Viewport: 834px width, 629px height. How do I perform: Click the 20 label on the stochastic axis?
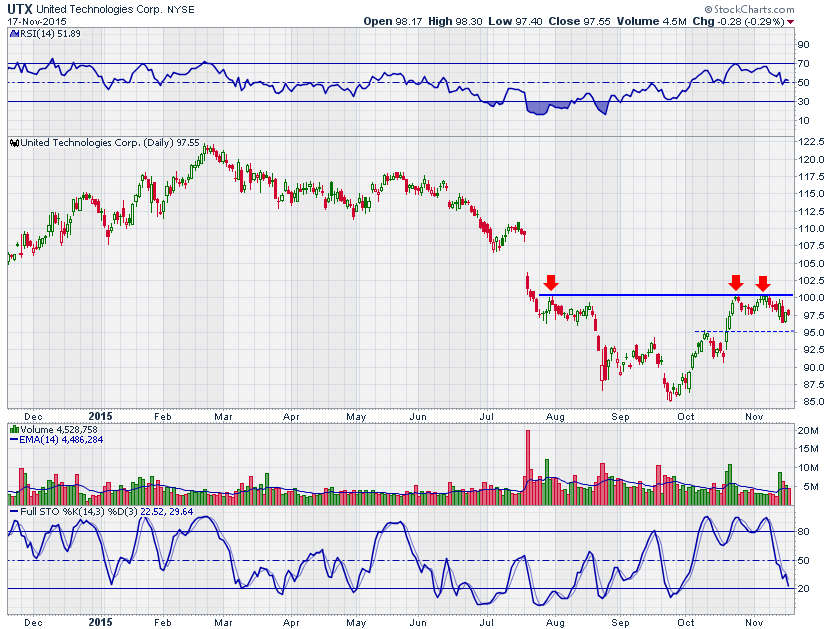pyautogui.click(x=803, y=589)
